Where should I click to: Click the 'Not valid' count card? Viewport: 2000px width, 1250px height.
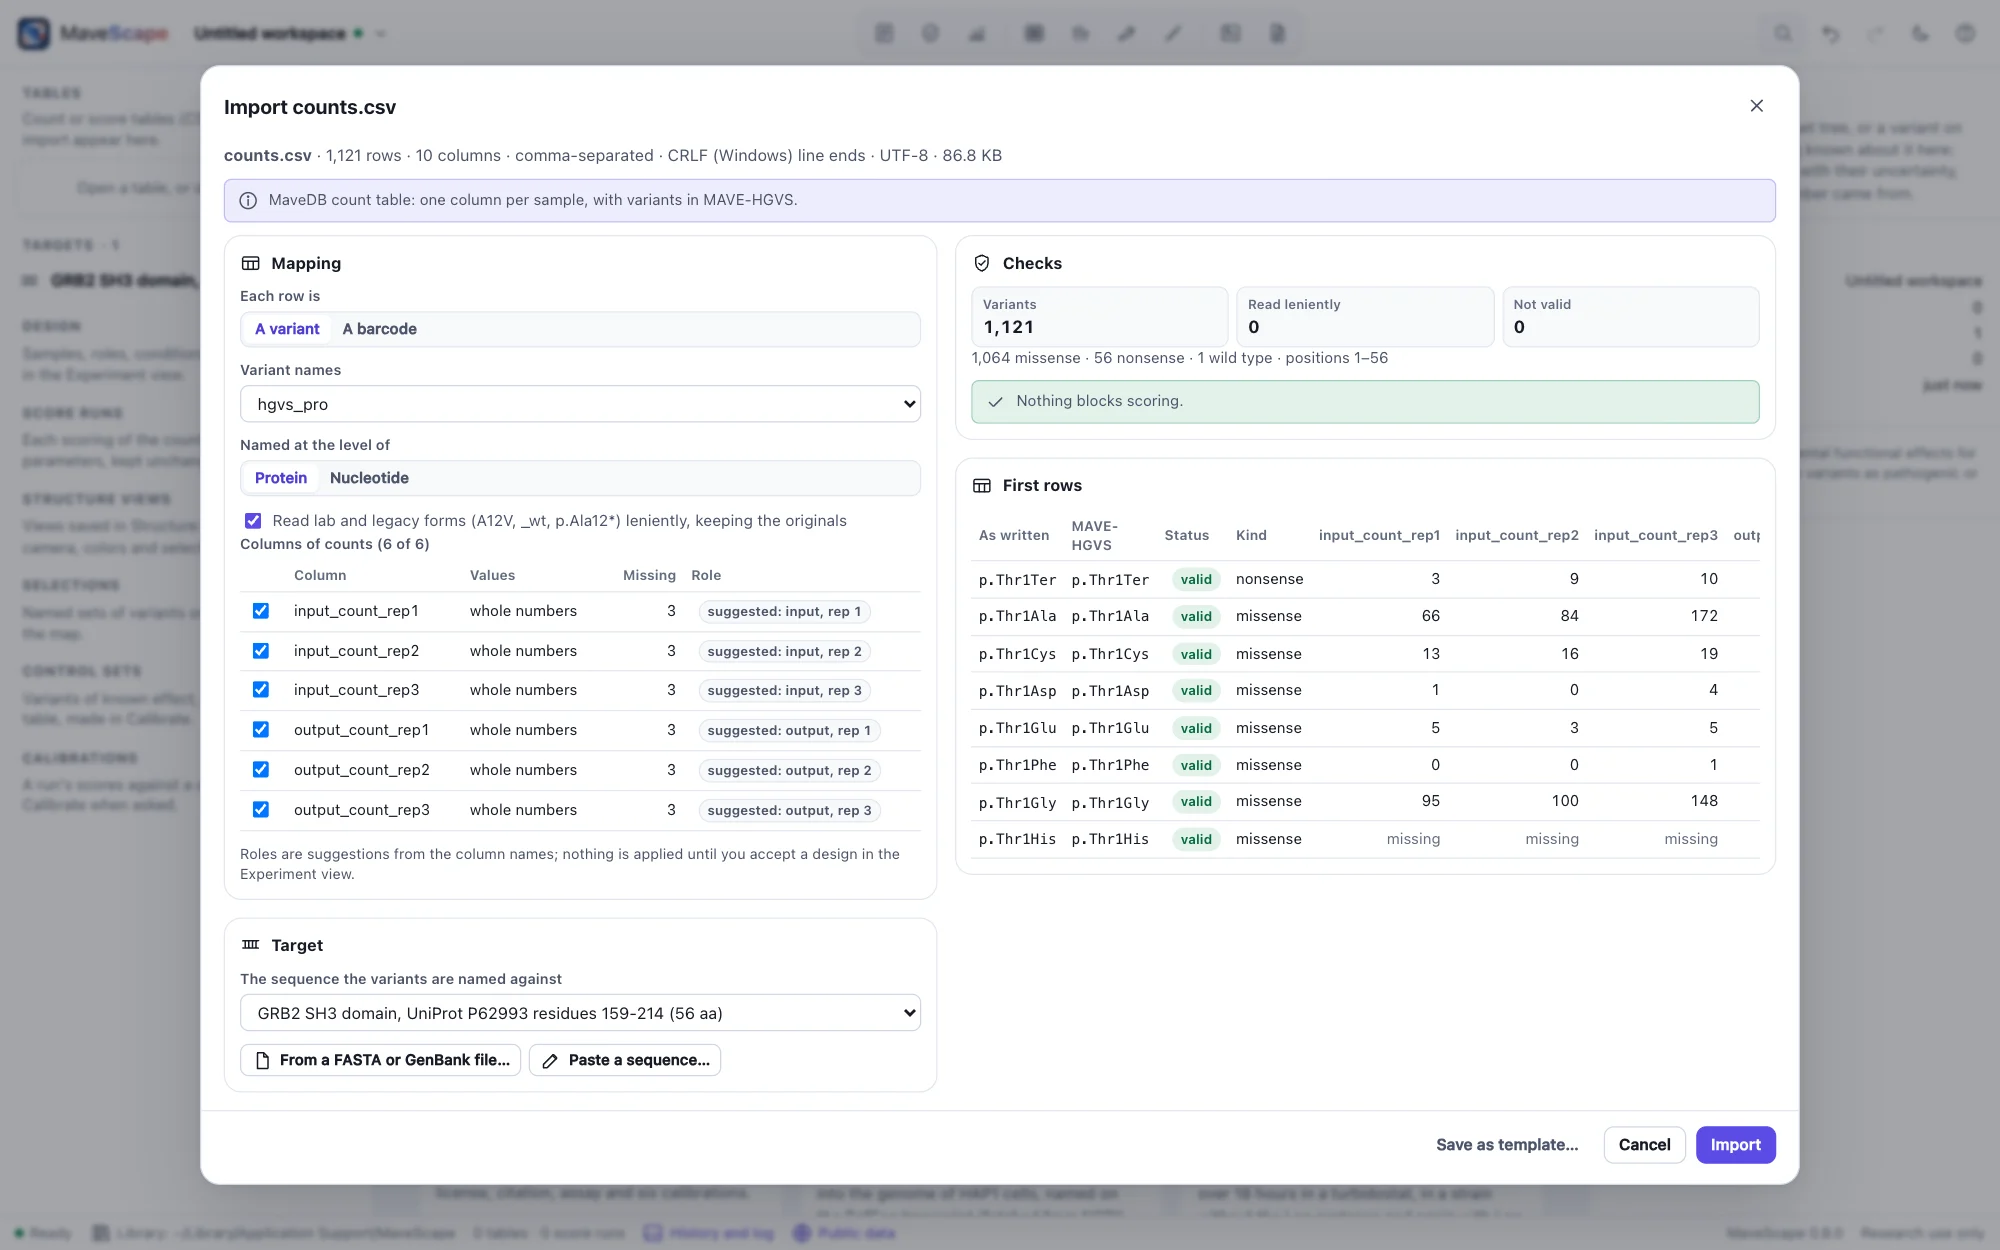point(1631,317)
